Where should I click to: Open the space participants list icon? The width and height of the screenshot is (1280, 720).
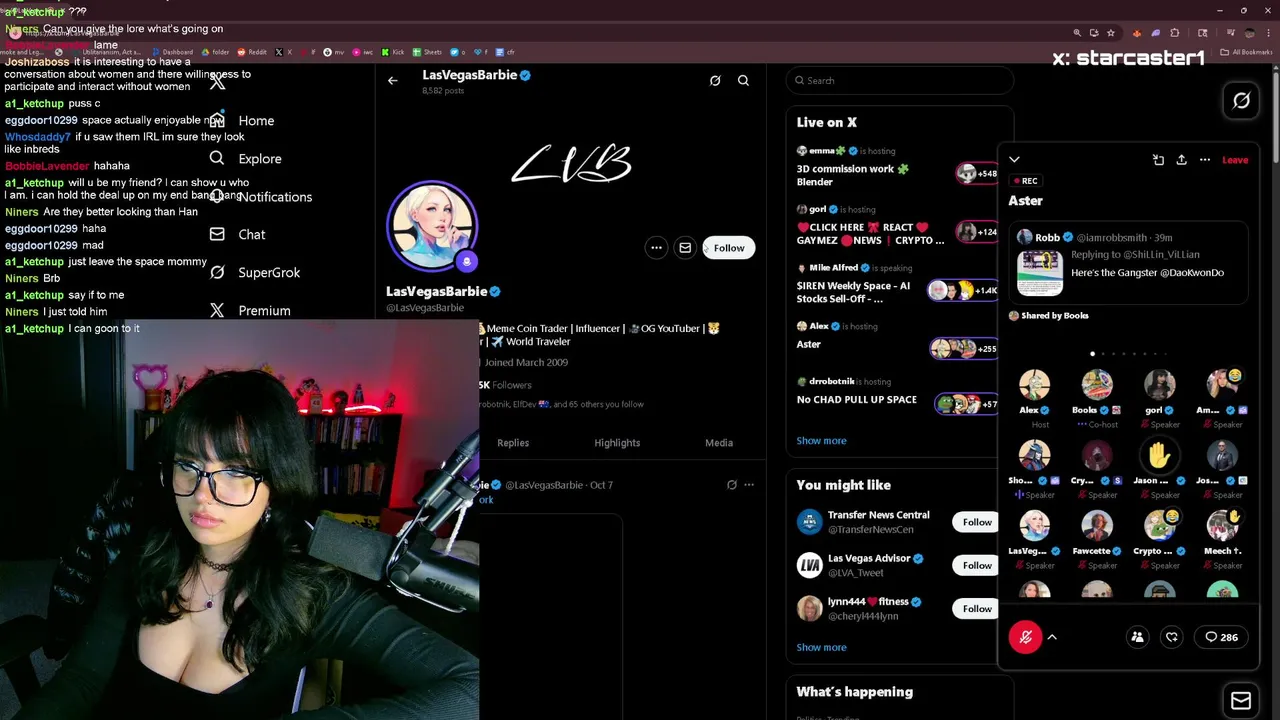tap(1137, 637)
